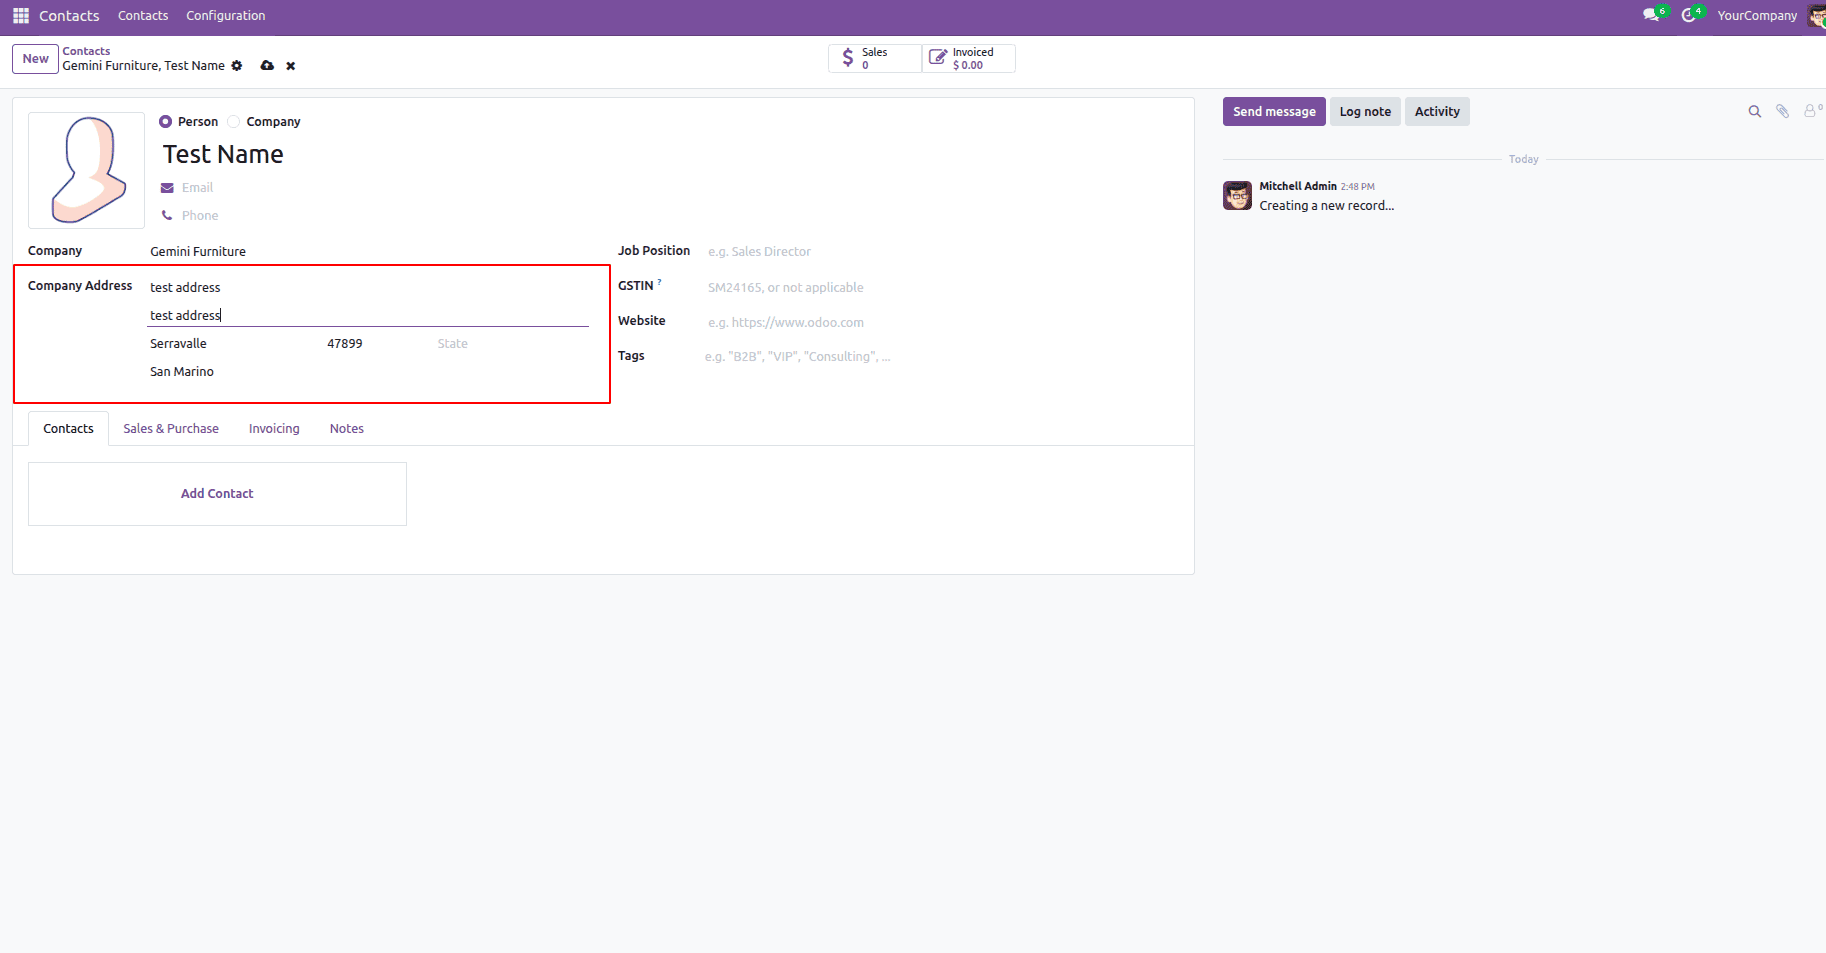This screenshot has width=1826, height=953.
Task: Go to the Contacts breadcrumb link
Action: click(86, 51)
